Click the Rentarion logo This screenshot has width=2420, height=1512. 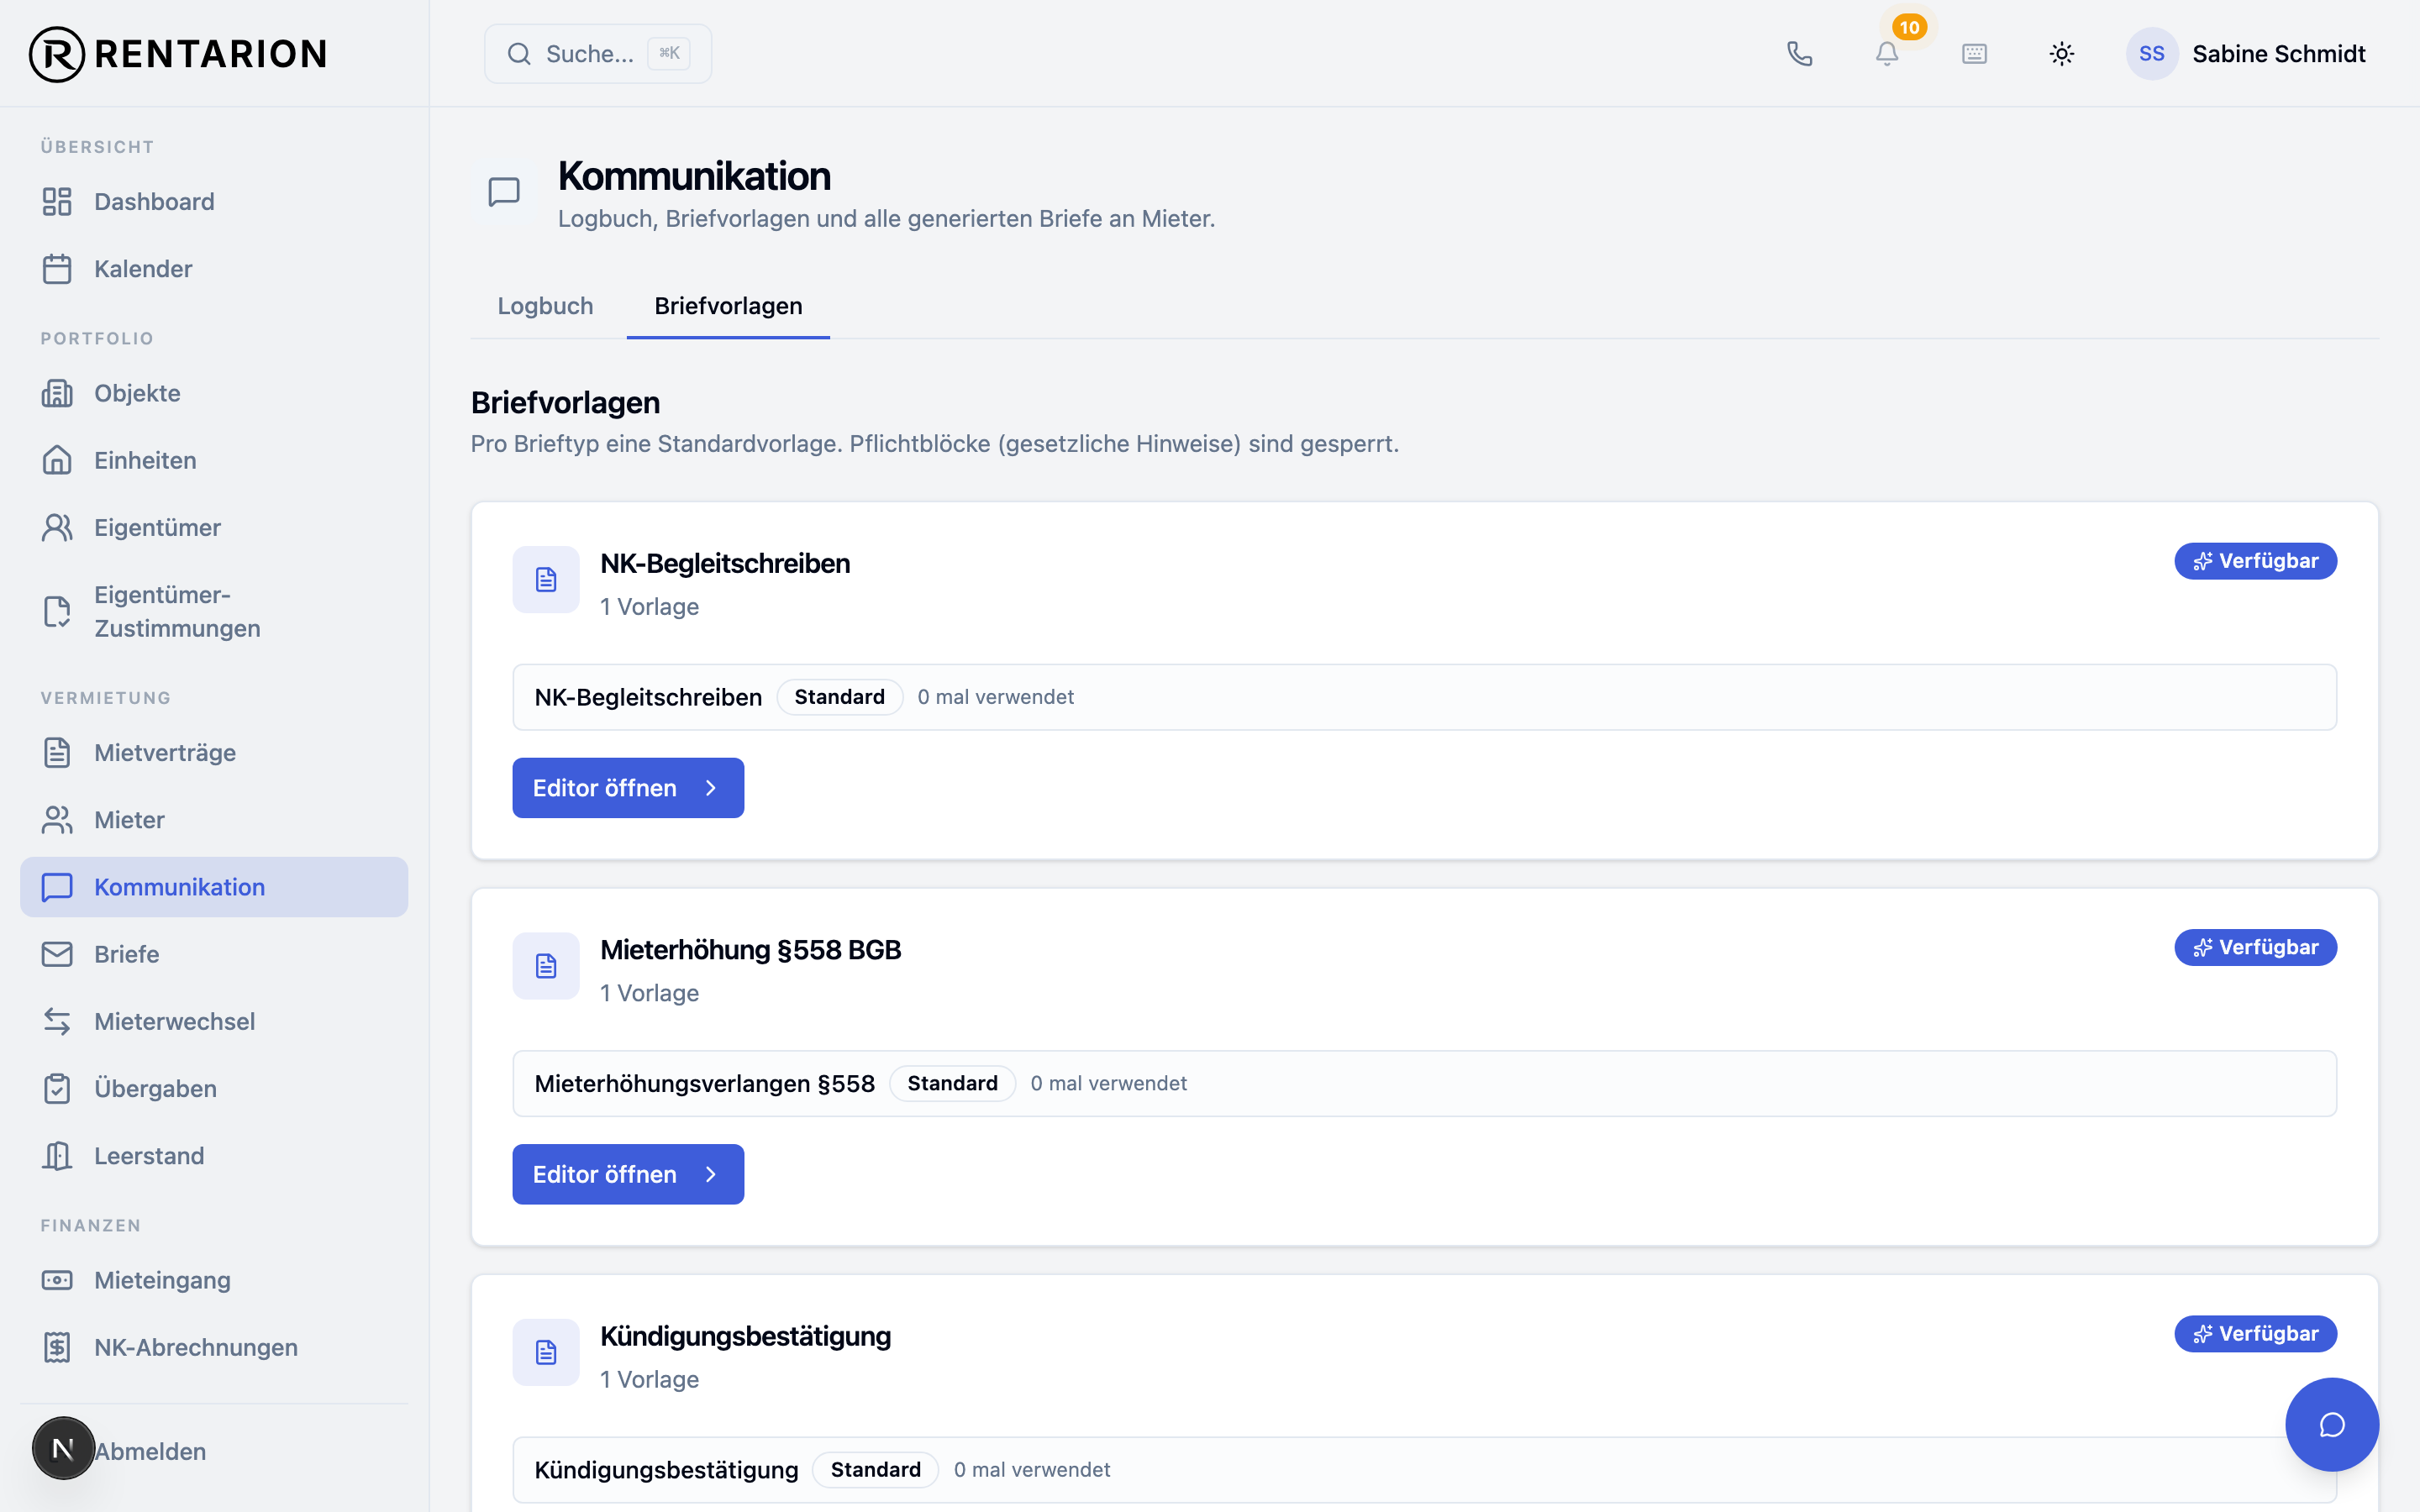click(178, 54)
